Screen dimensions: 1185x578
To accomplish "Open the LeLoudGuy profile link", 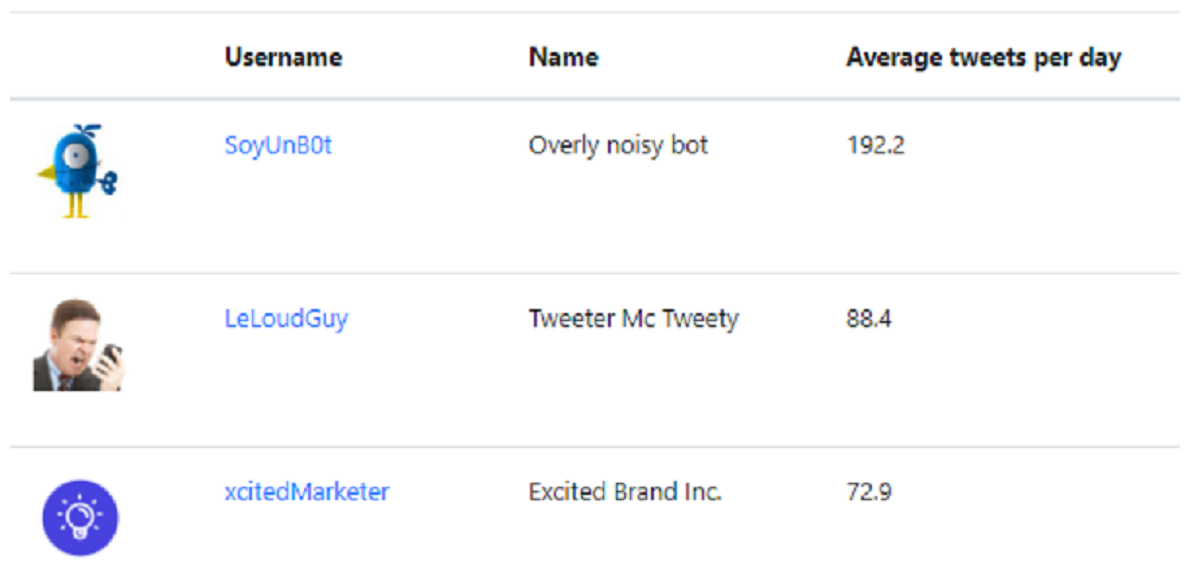I will (286, 319).
